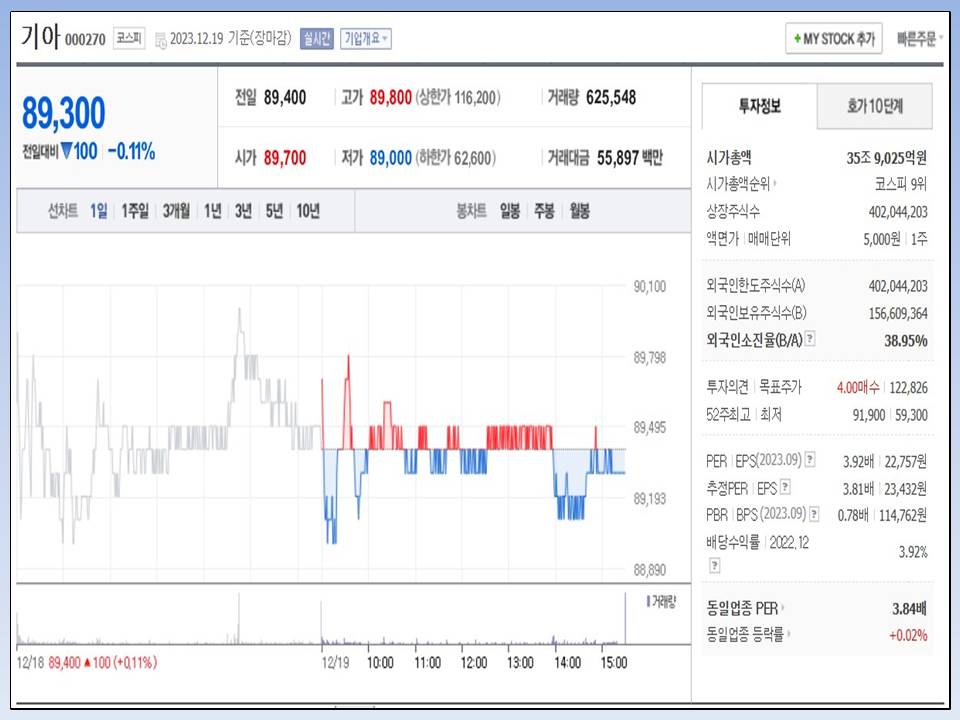Click the 상장주식수 value 402,044,203
This screenshot has width=960, height=720.
pyautogui.click(x=898, y=212)
